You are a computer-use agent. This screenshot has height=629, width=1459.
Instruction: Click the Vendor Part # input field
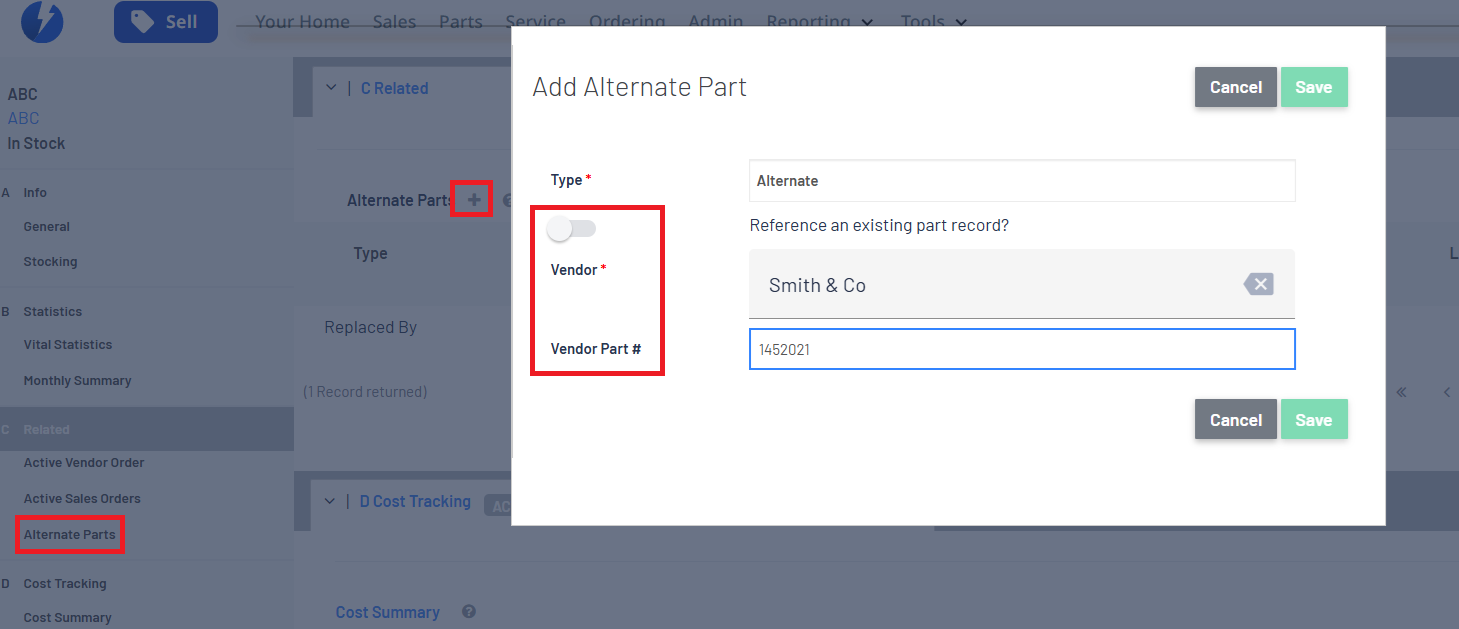pyautogui.click(x=1021, y=350)
